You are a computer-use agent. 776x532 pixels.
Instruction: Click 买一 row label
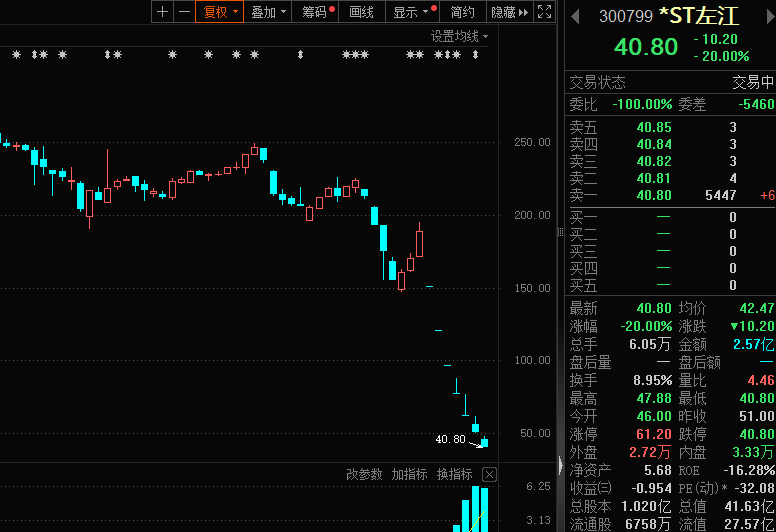pyautogui.click(x=583, y=217)
